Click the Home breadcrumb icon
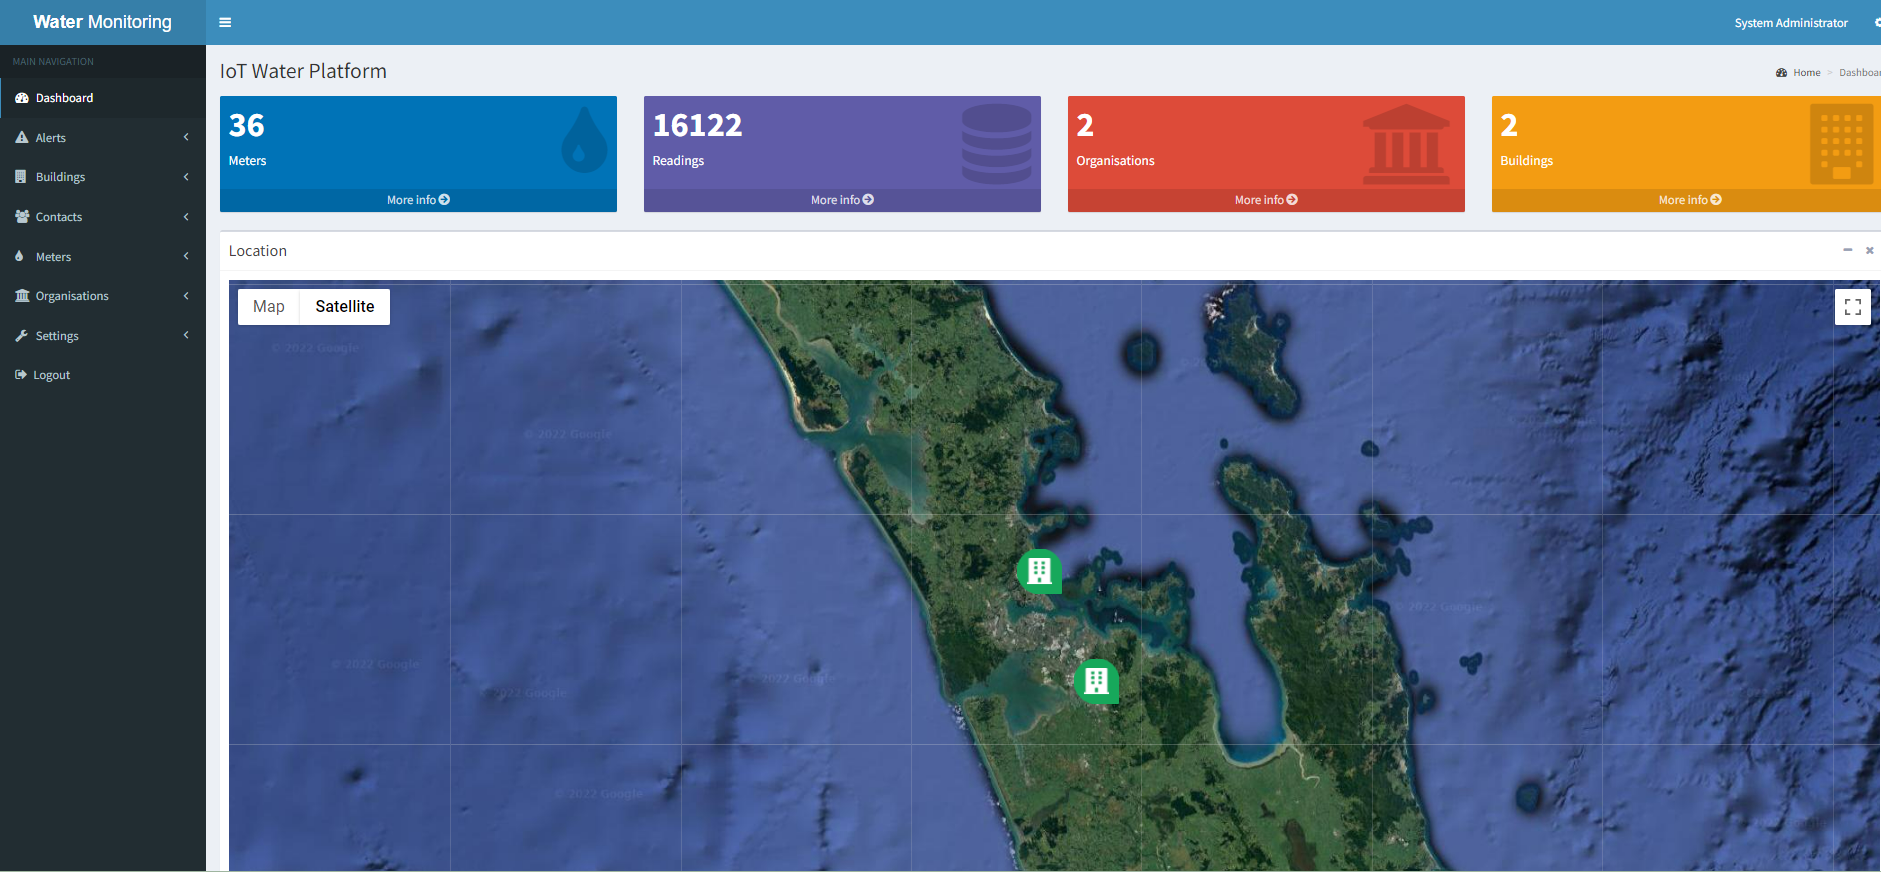The image size is (1881, 872). (1781, 73)
